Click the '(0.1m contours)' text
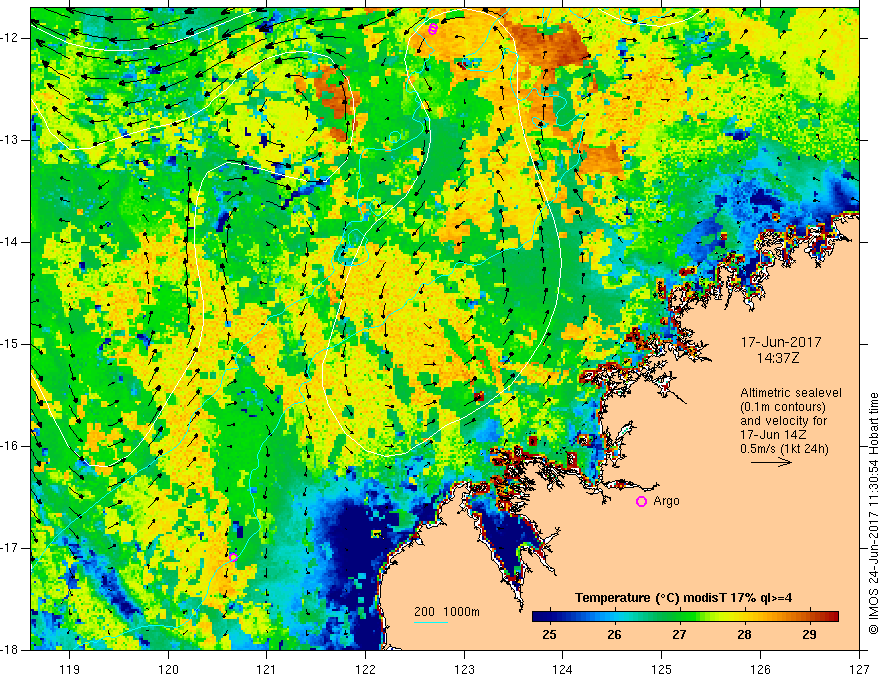 (782, 407)
